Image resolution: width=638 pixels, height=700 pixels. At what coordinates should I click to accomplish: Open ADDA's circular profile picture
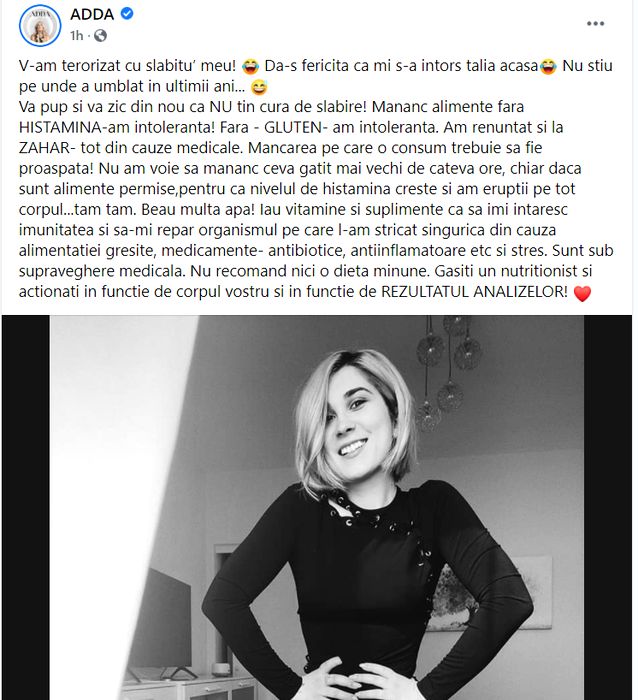[40, 25]
